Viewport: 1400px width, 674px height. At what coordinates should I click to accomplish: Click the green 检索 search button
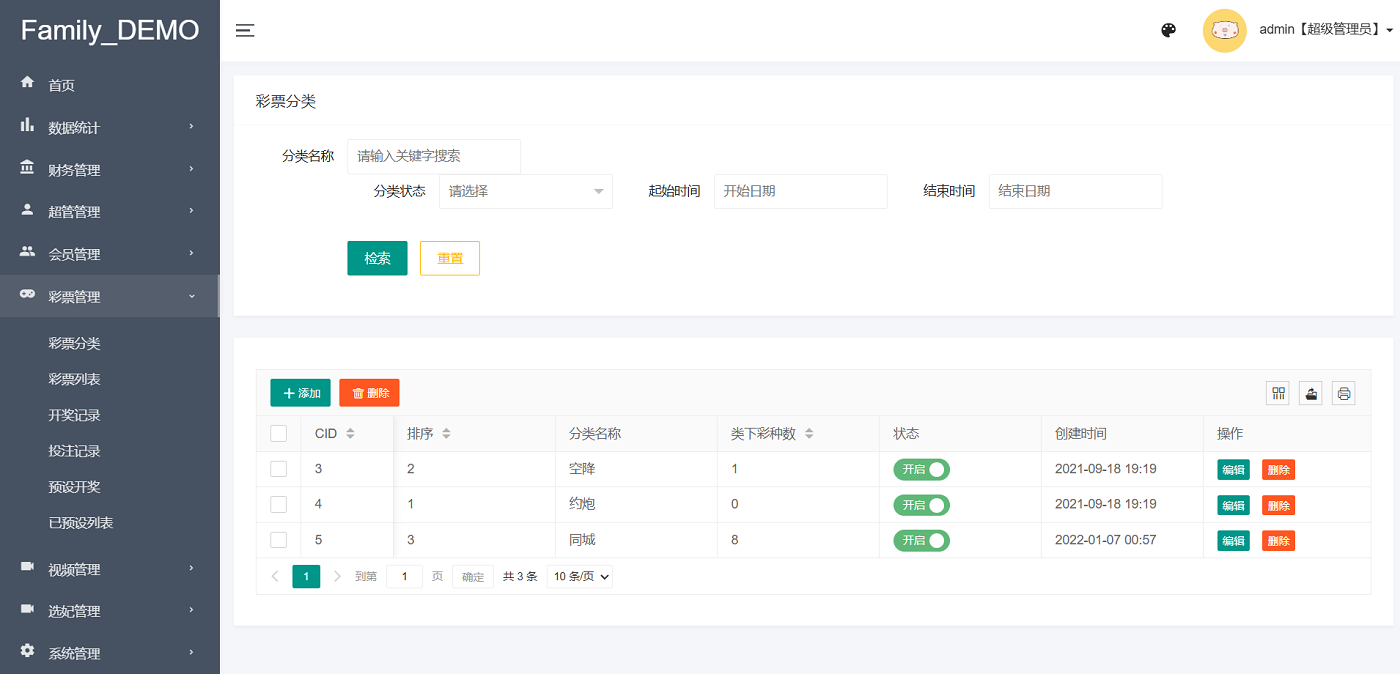tap(377, 258)
